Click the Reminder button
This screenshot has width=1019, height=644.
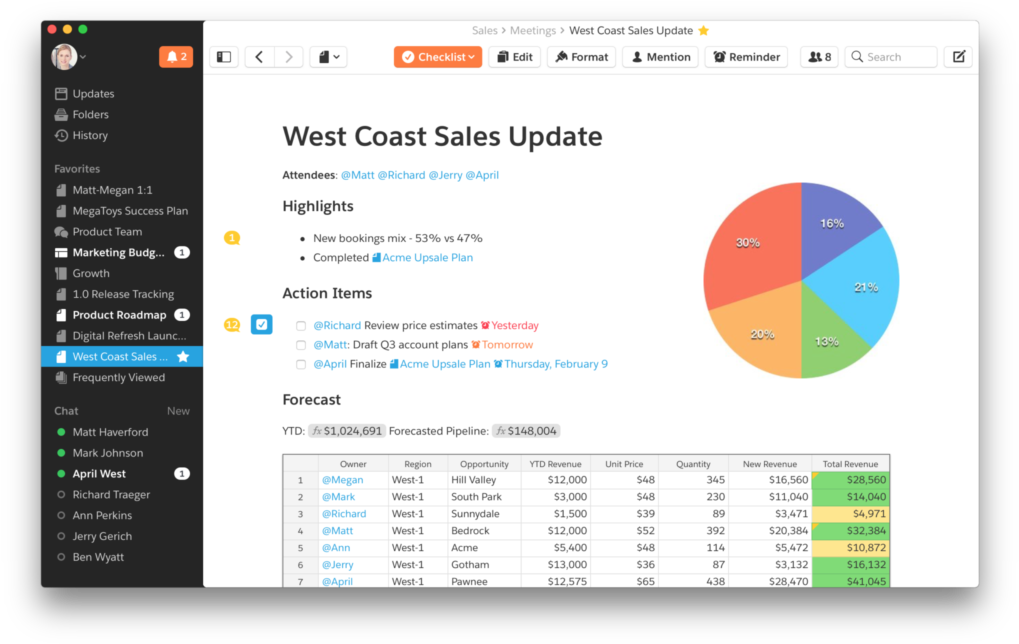[746, 57]
